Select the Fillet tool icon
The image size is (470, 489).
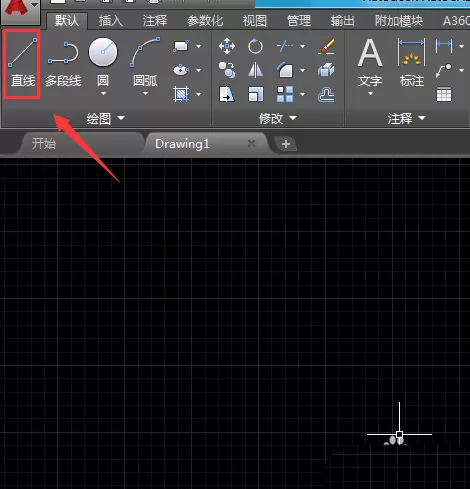click(285, 70)
